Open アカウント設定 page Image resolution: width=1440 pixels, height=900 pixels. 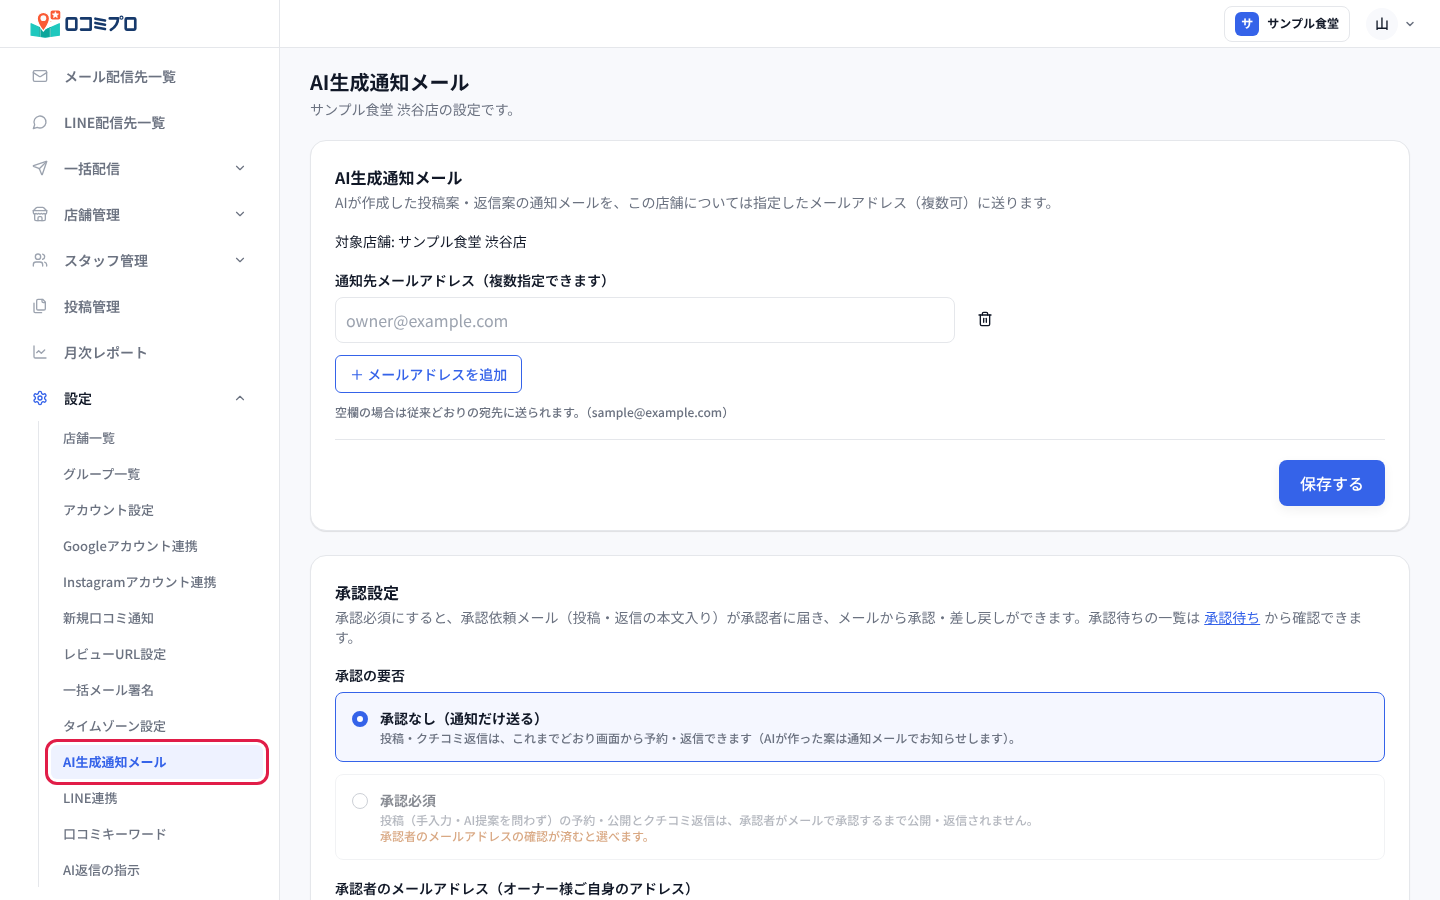pos(108,510)
